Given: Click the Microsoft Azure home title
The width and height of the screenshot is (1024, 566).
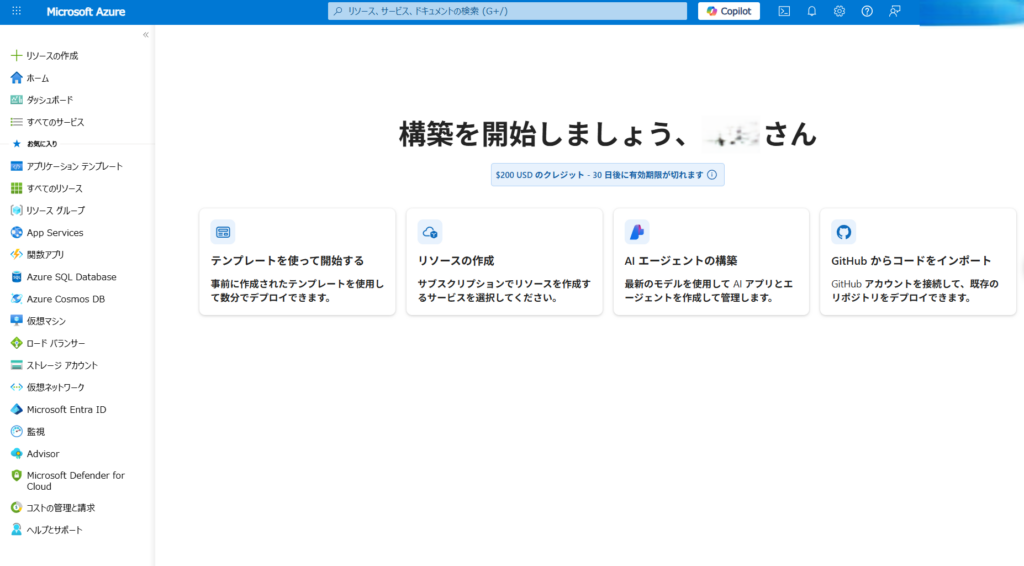Looking at the screenshot, I should tap(86, 12).
